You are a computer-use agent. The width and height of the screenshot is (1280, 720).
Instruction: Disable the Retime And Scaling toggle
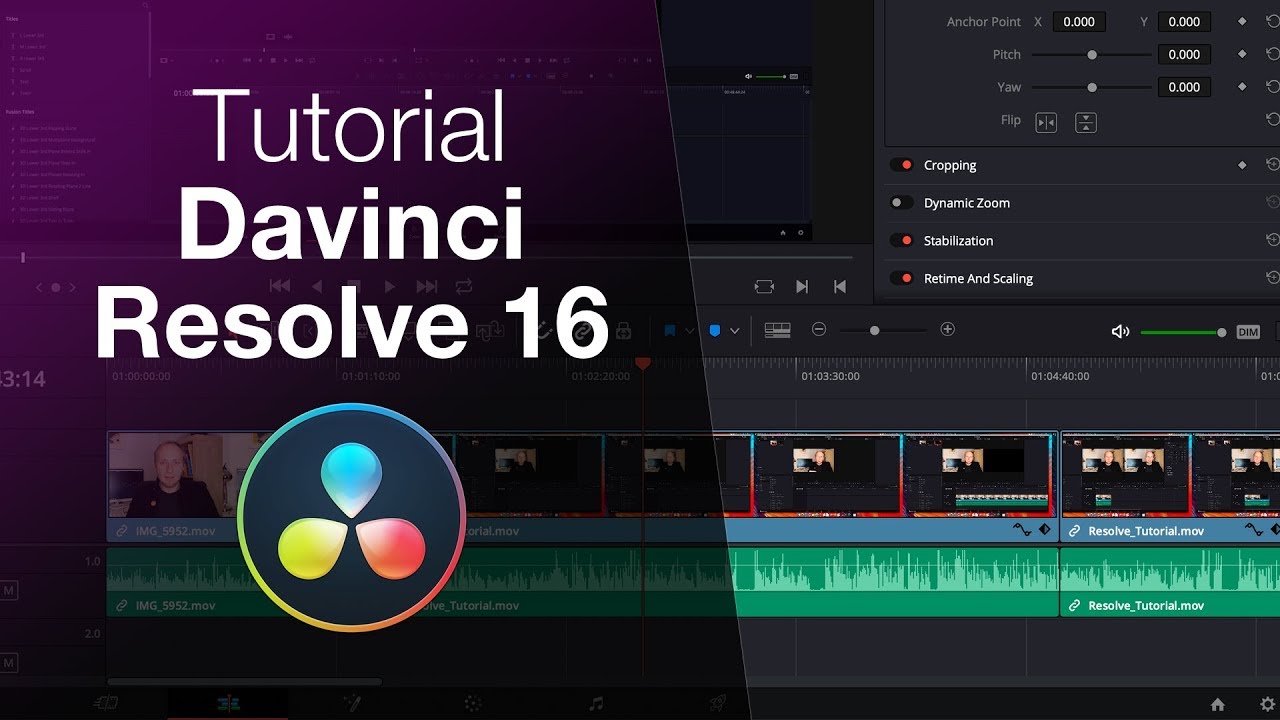902,278
